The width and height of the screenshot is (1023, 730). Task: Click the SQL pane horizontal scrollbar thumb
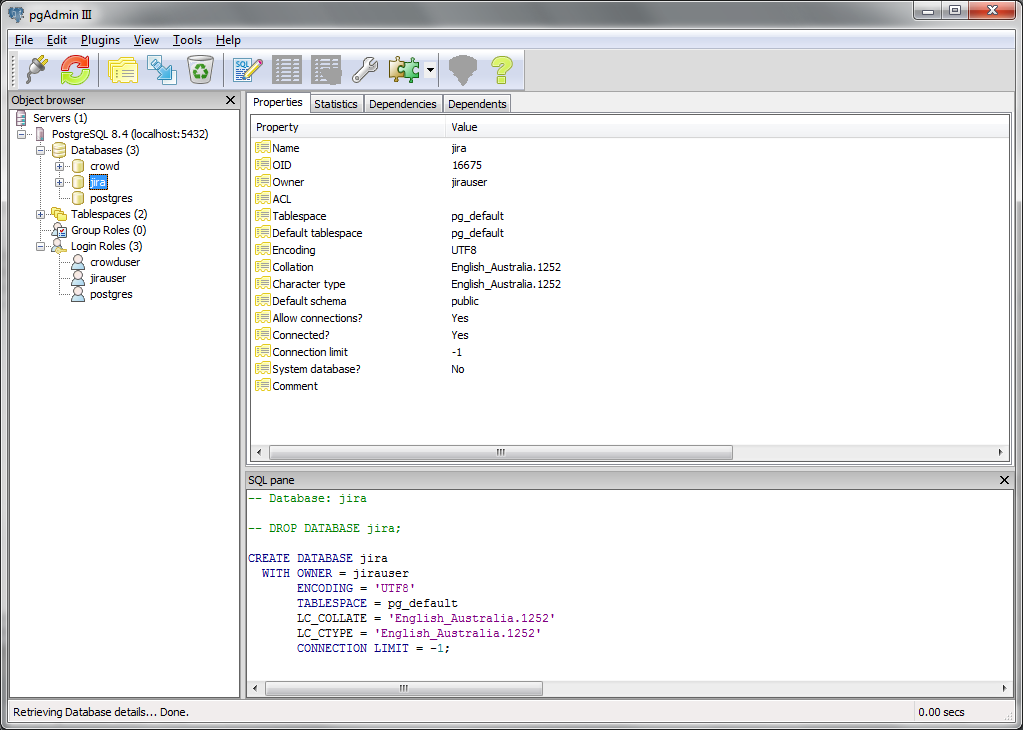404,688
